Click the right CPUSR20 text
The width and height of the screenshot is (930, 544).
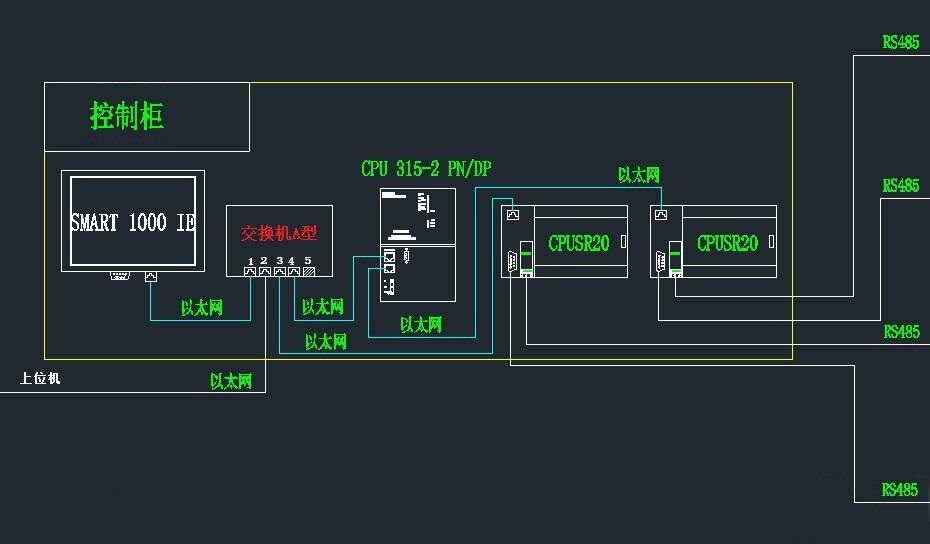pos(727,243)
